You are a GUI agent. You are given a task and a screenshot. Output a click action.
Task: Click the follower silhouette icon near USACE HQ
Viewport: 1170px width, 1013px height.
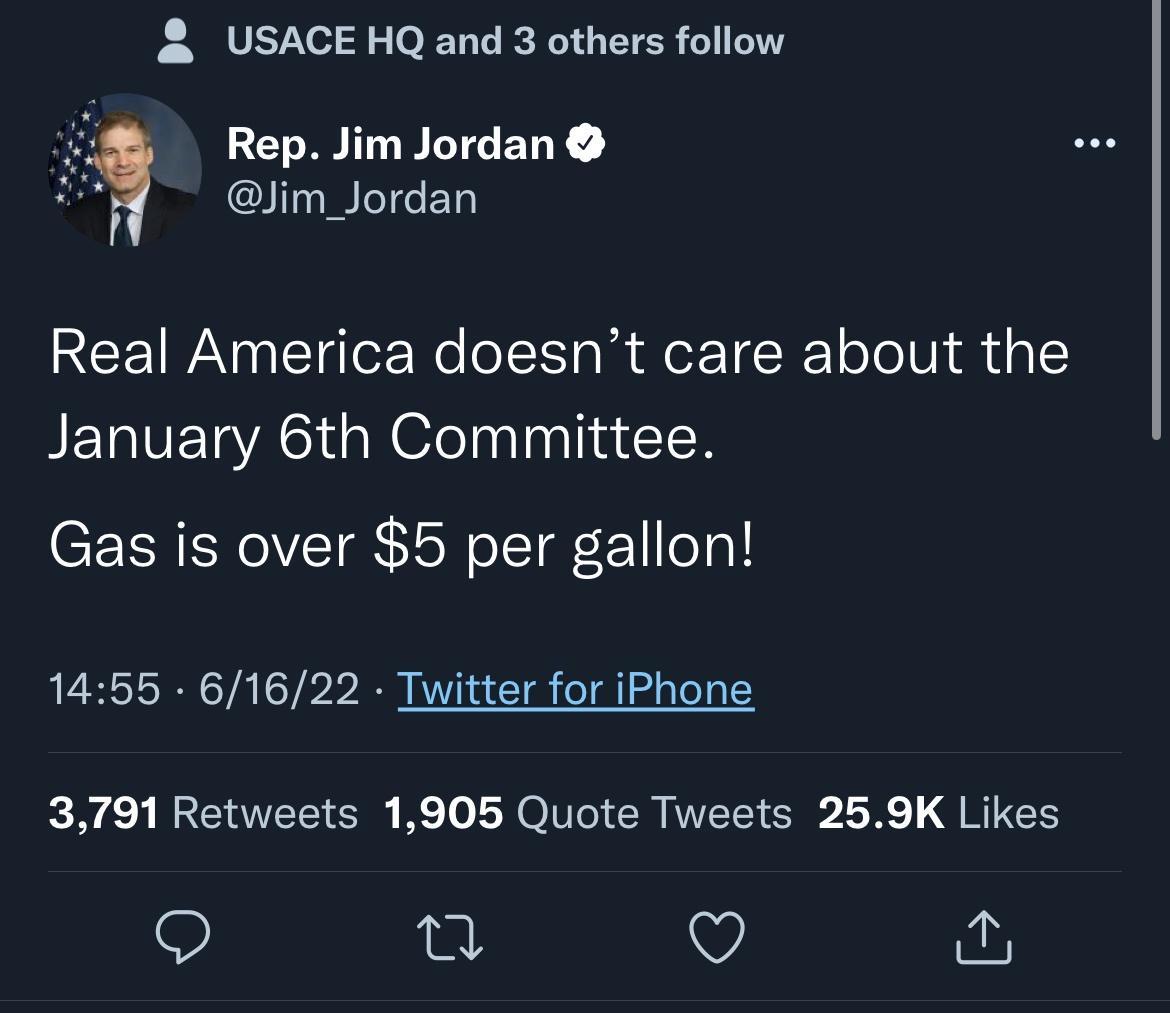pyautogui.click(x=175, y=39)
